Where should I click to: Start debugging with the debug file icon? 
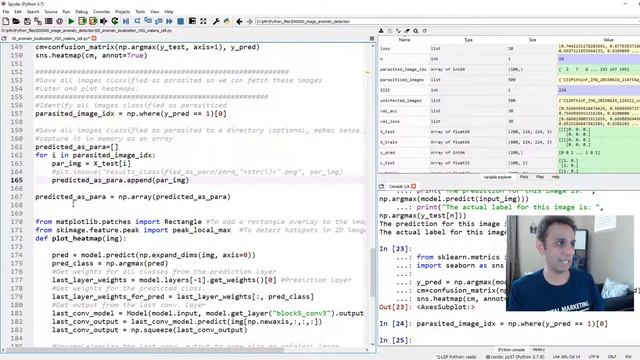[x=126, y=21]
